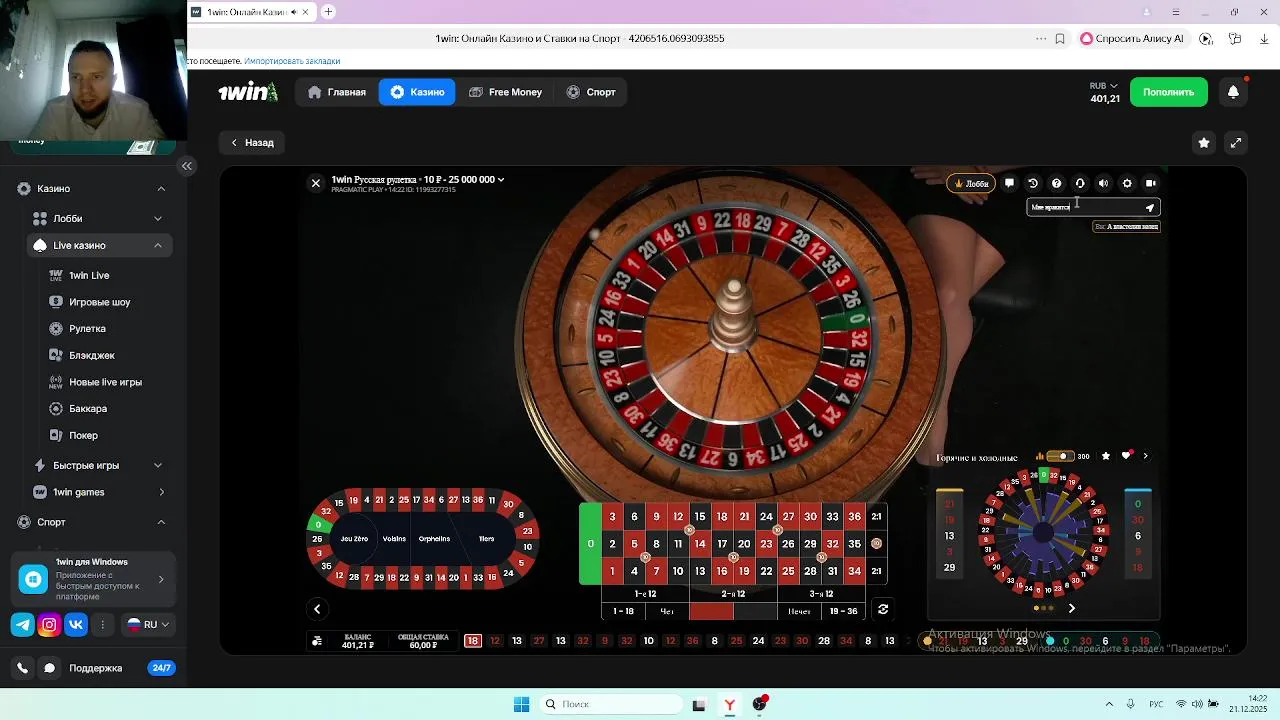Image resolution: width=1280 pixels, height=720 pixels.
Task: Open the game chat icon
Action: 1010,183
